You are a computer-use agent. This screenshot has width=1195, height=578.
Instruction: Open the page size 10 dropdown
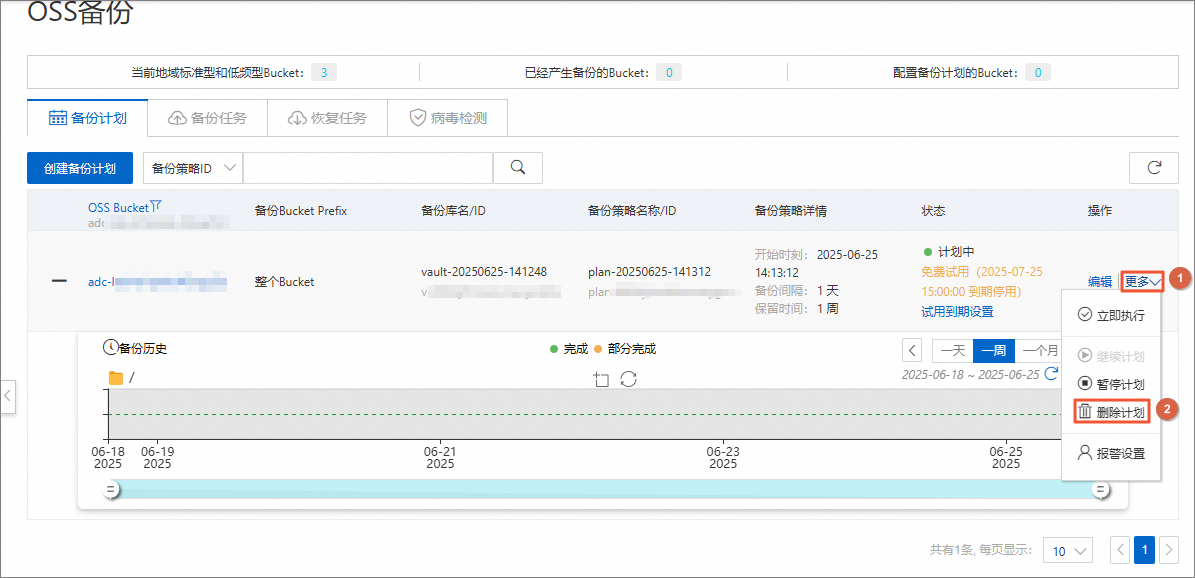click(1067, 549)
